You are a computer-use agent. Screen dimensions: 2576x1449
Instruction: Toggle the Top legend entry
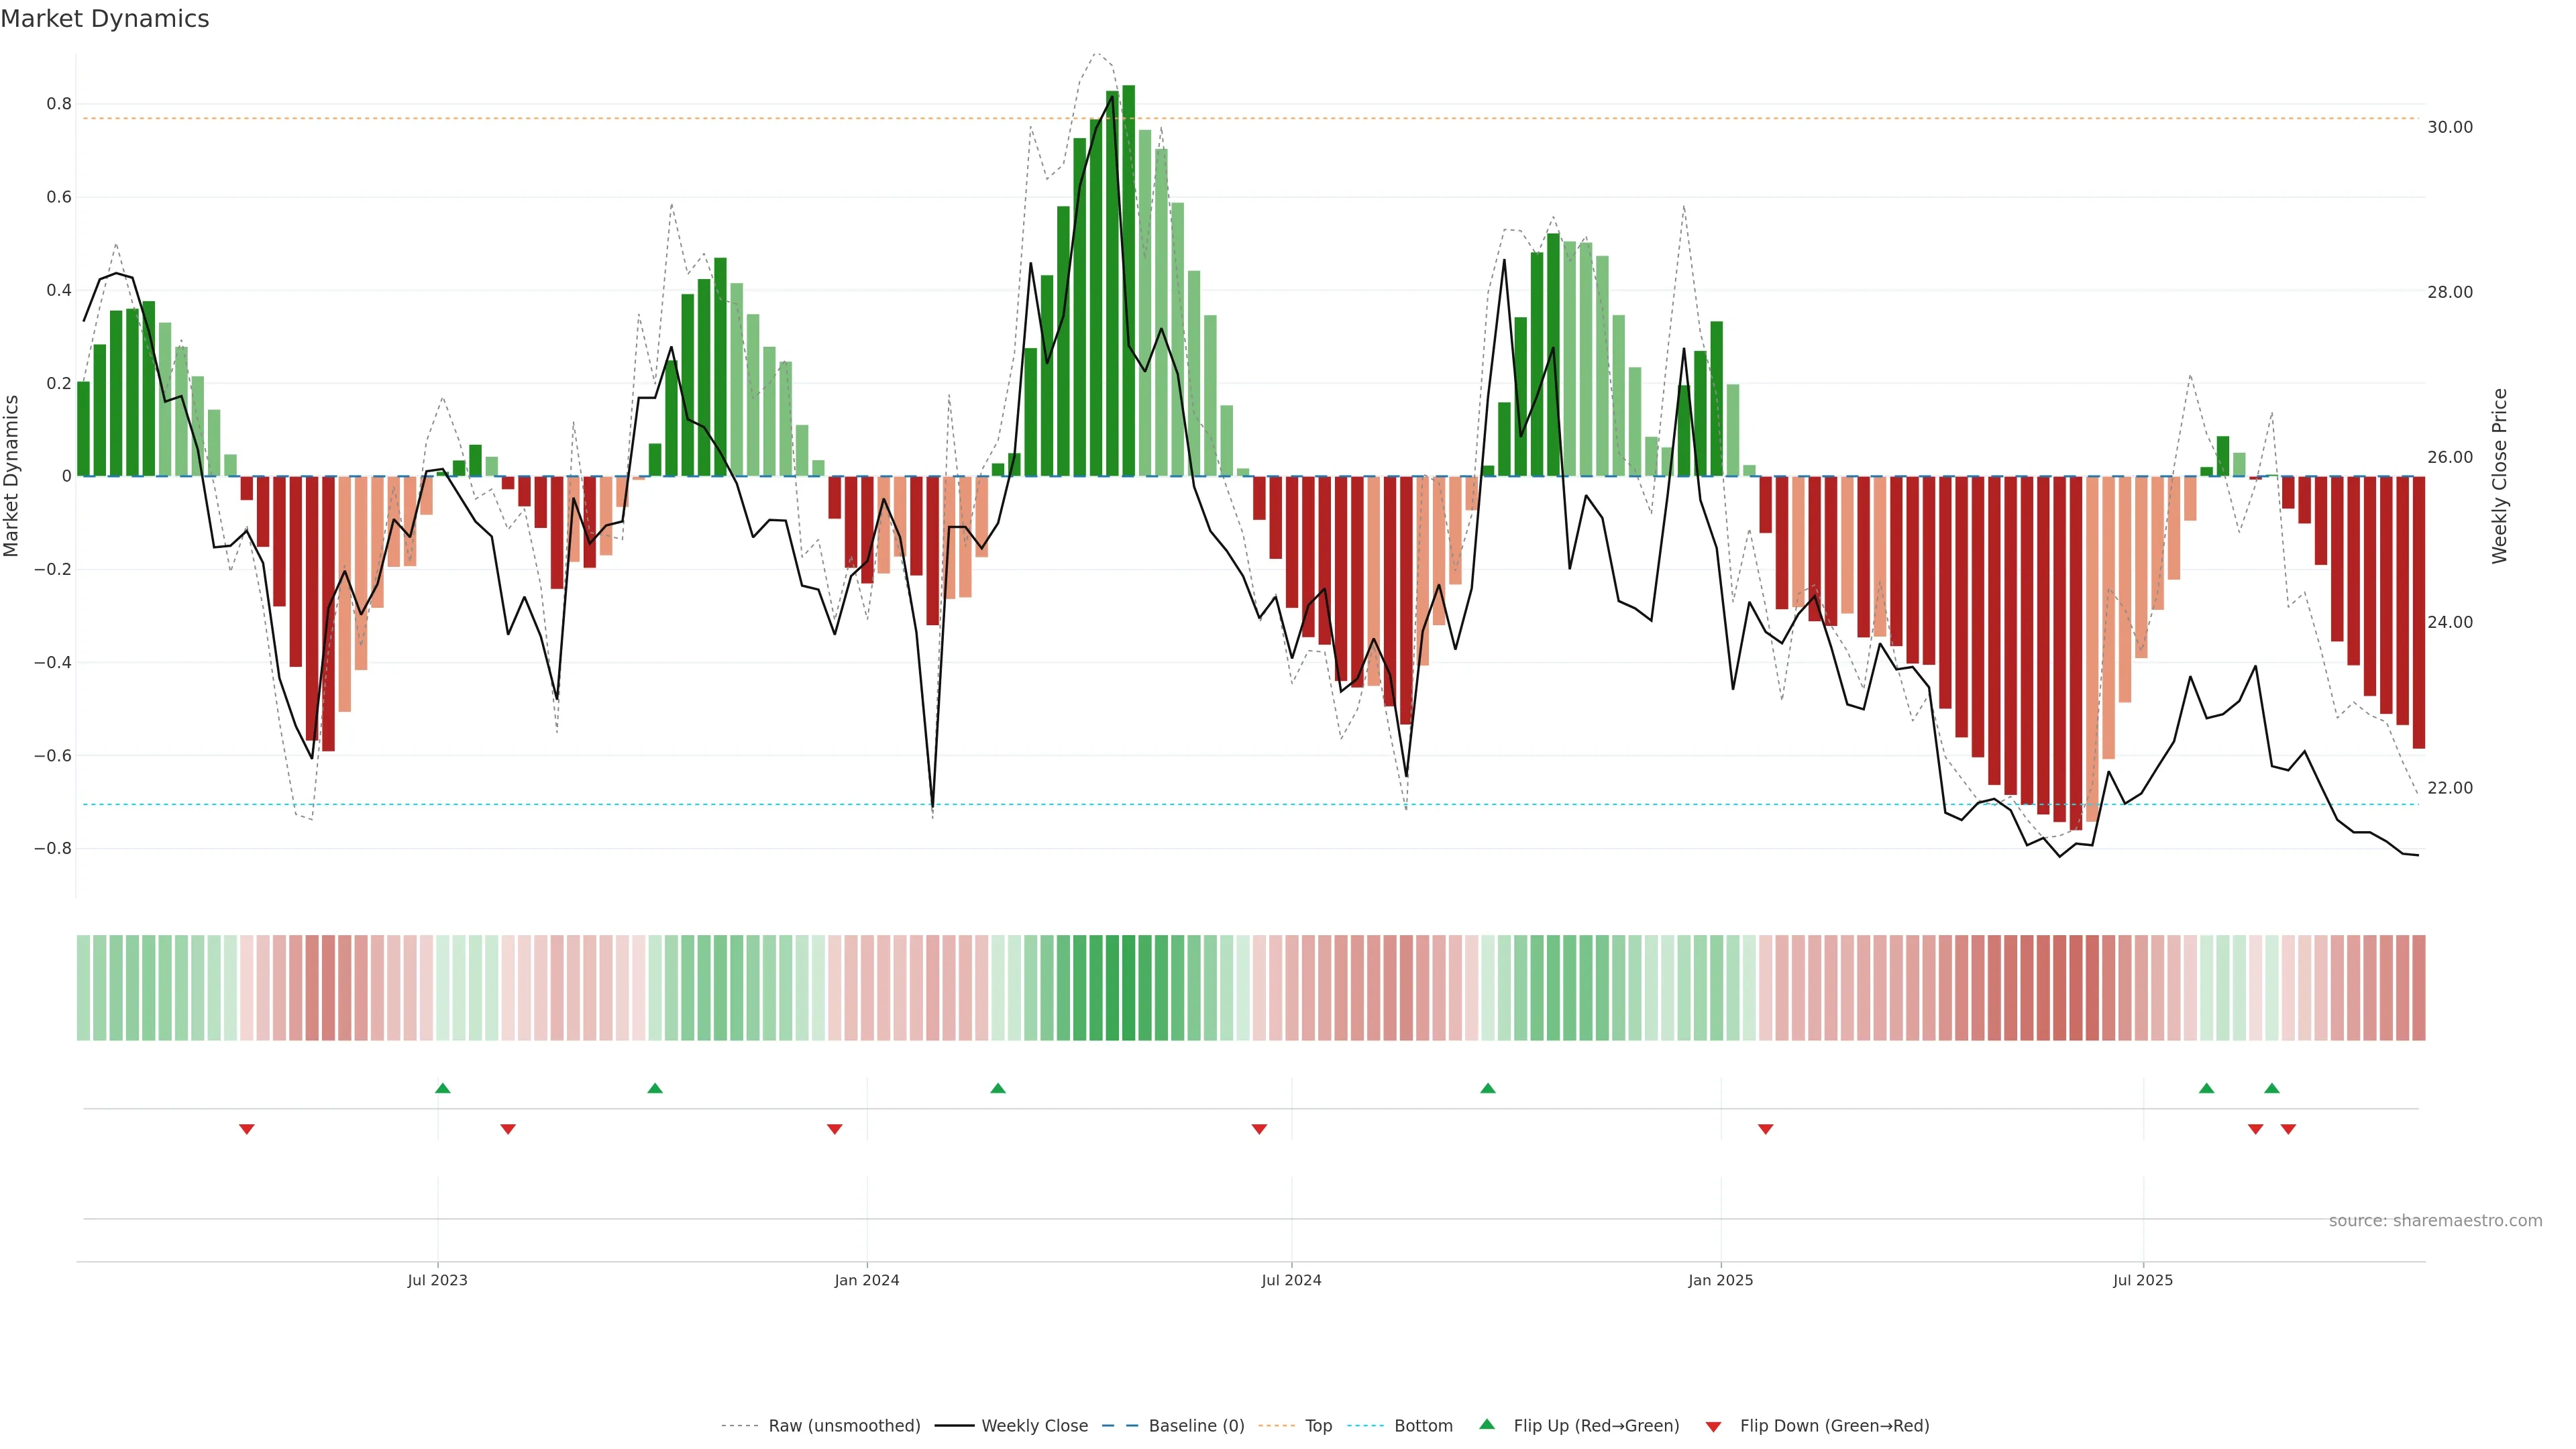point(1318,1426)
